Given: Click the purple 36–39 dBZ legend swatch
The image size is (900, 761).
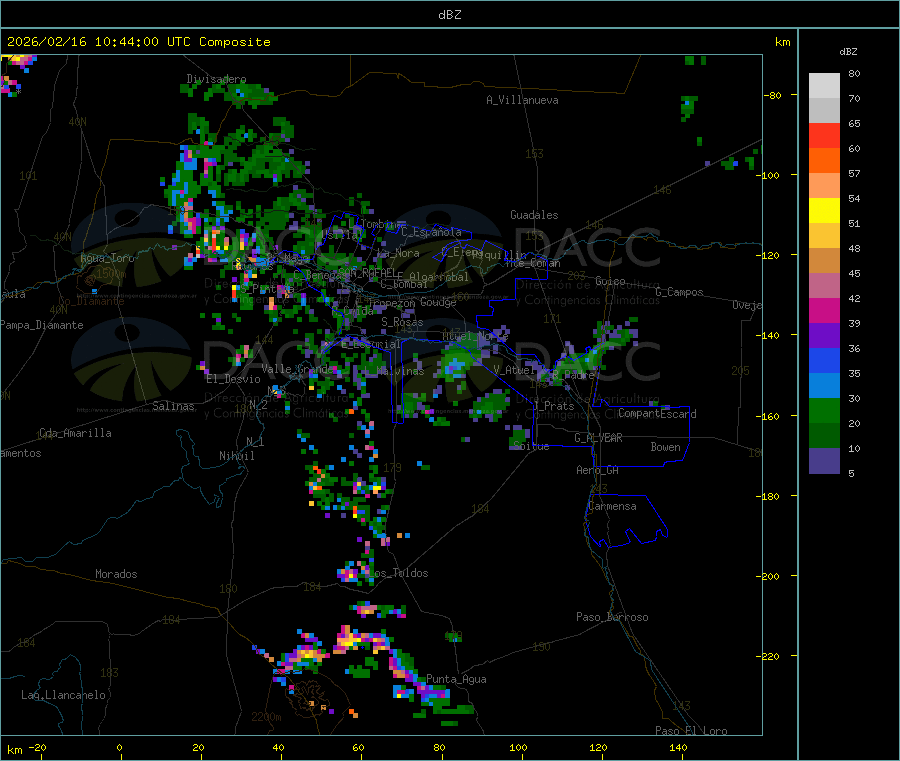Looking at the screenshot, I should pos(824,335).
